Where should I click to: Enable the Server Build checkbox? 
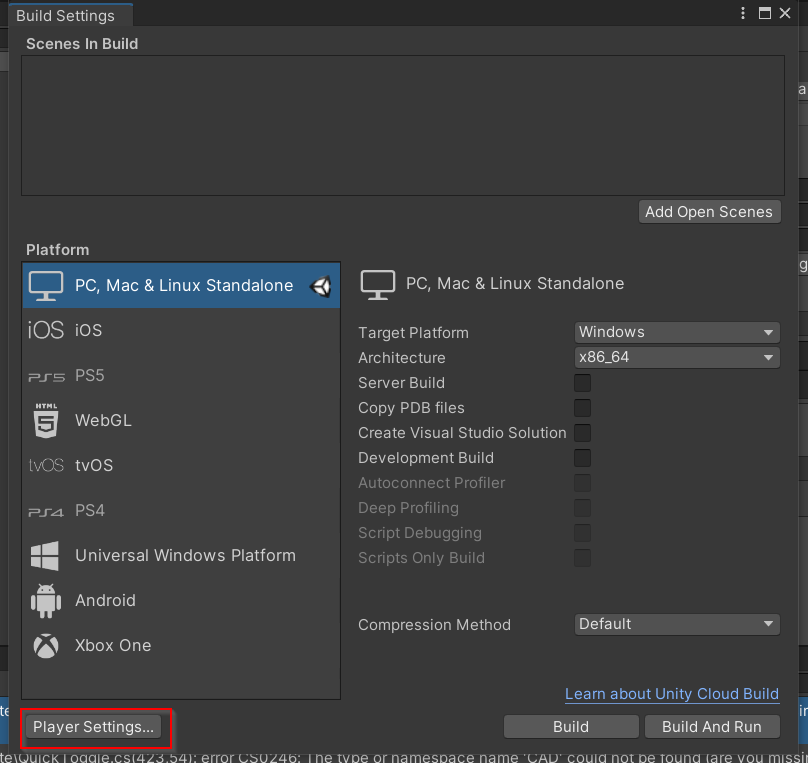coord(582,383)
